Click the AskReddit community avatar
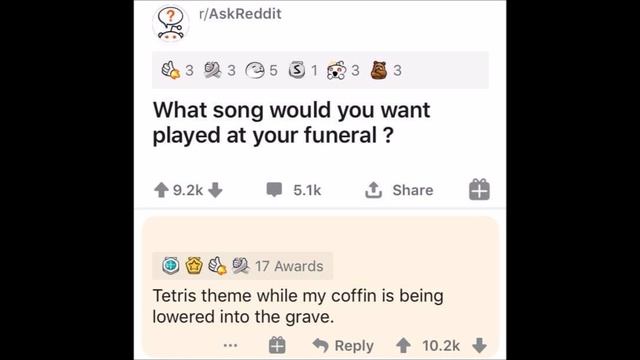 (x=171, y=24)
